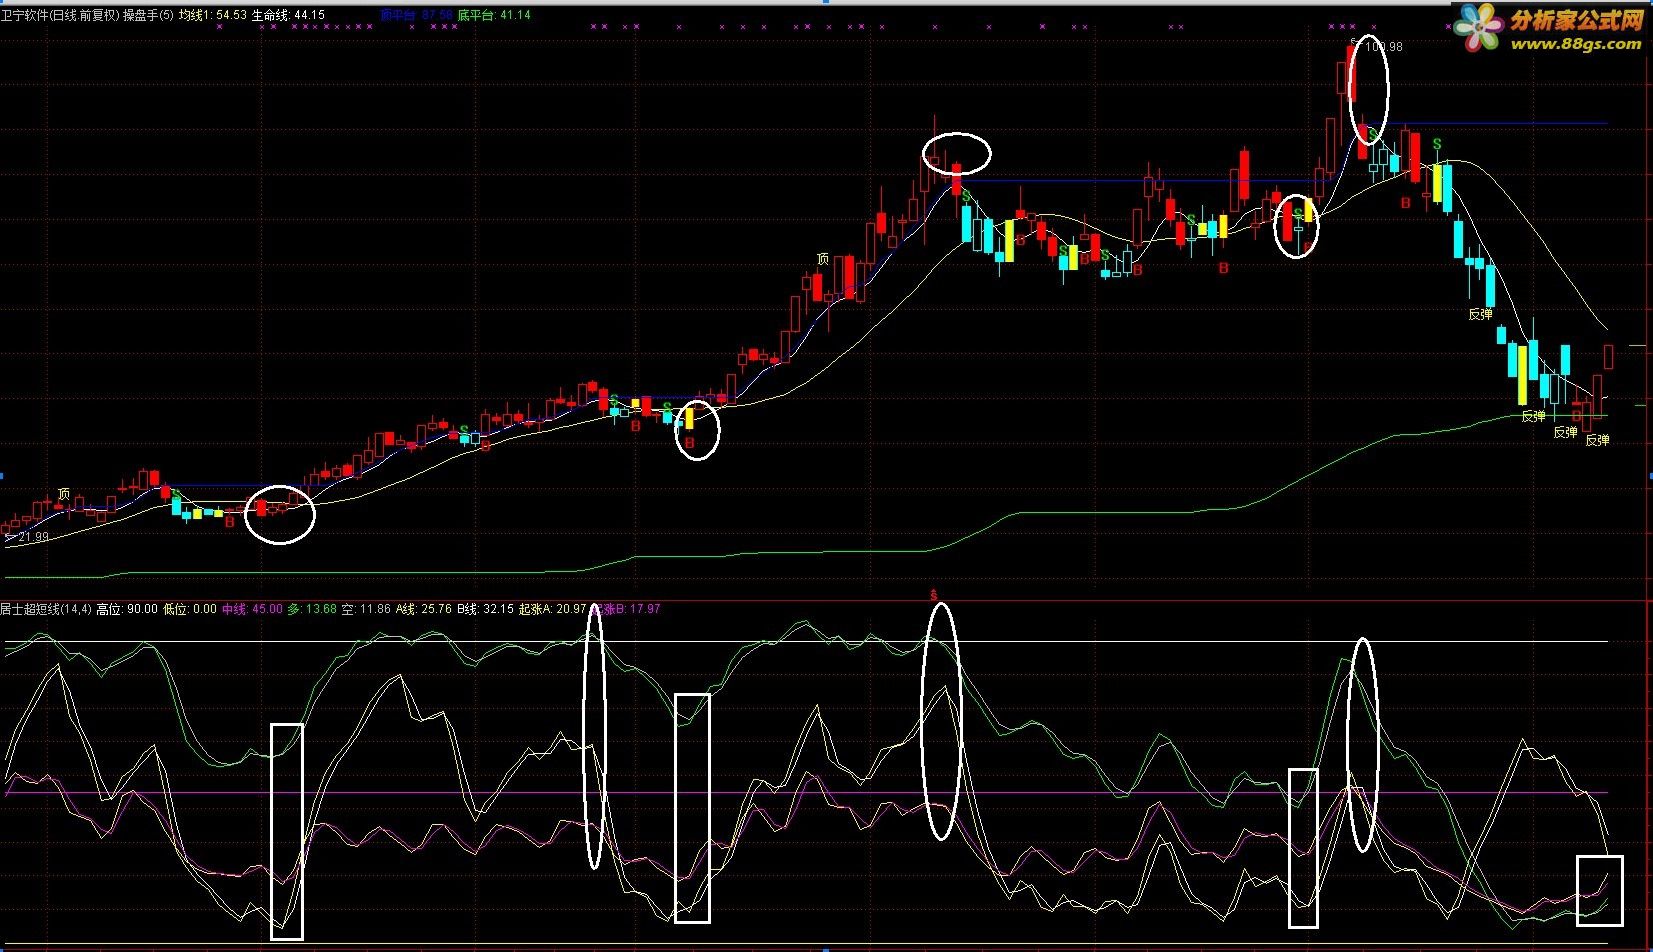Click the 顶 marker near the 21.99 low
1653x952 pixels.
[64, 494]
